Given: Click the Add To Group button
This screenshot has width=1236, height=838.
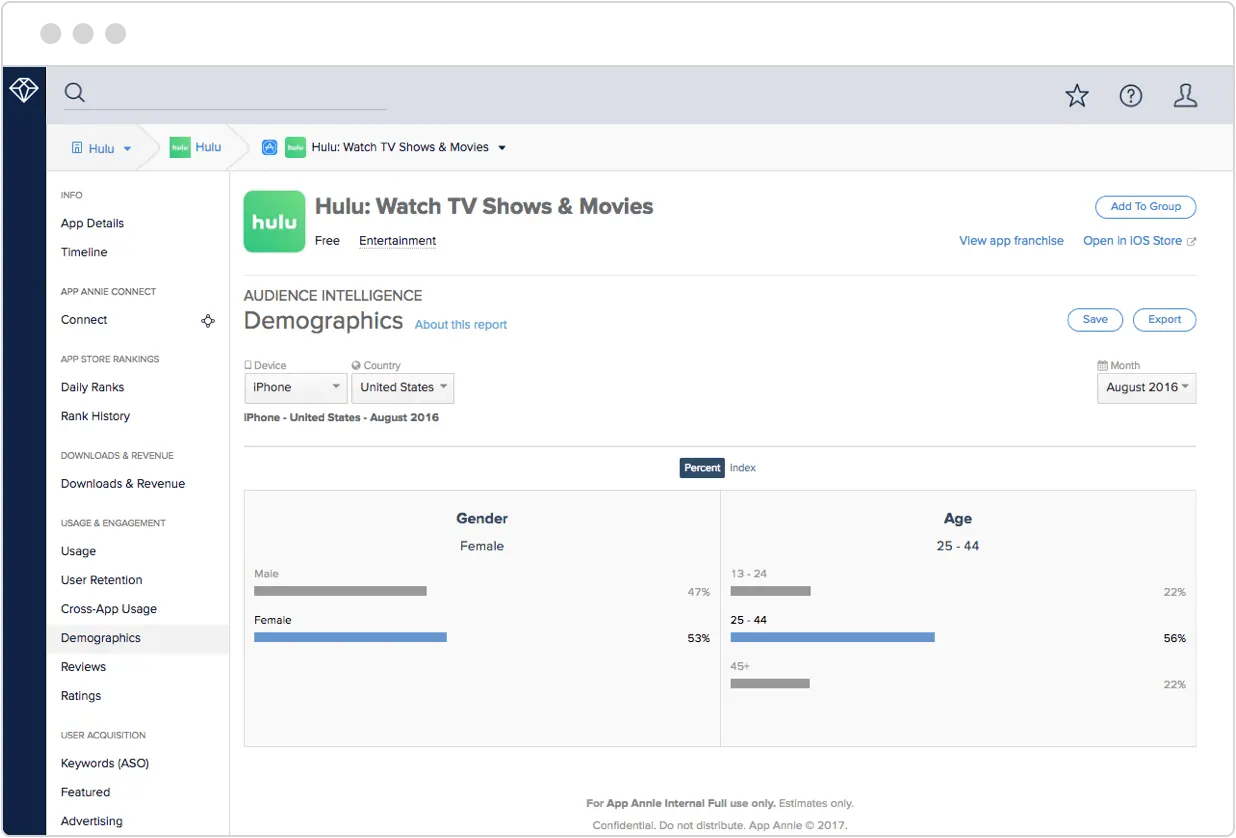Looking at the screenshot, I should click(x=1146, y=207).
